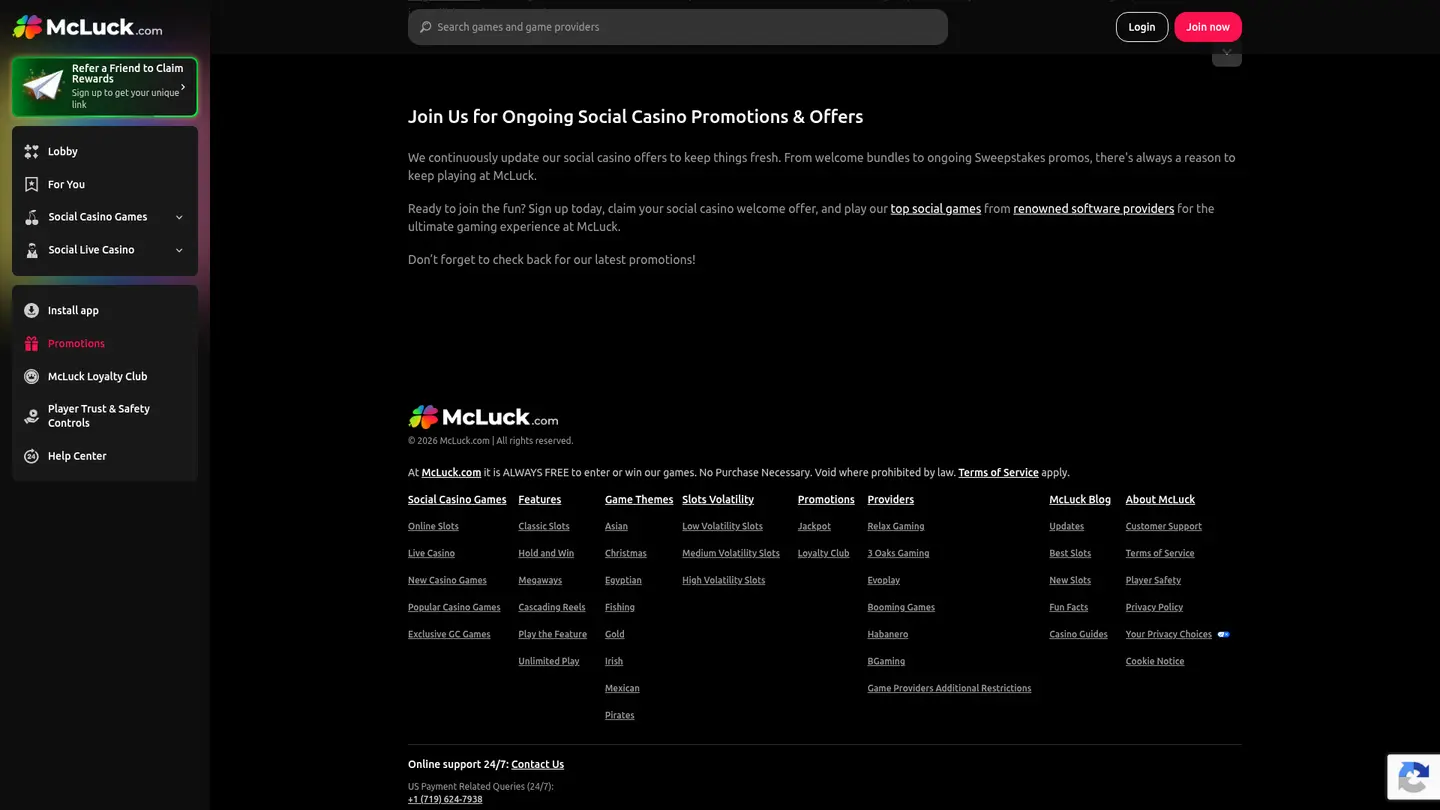Call the +1 (719) 624-7938 link
This screenshot has width=1440, height=810.
click(445, 799)
